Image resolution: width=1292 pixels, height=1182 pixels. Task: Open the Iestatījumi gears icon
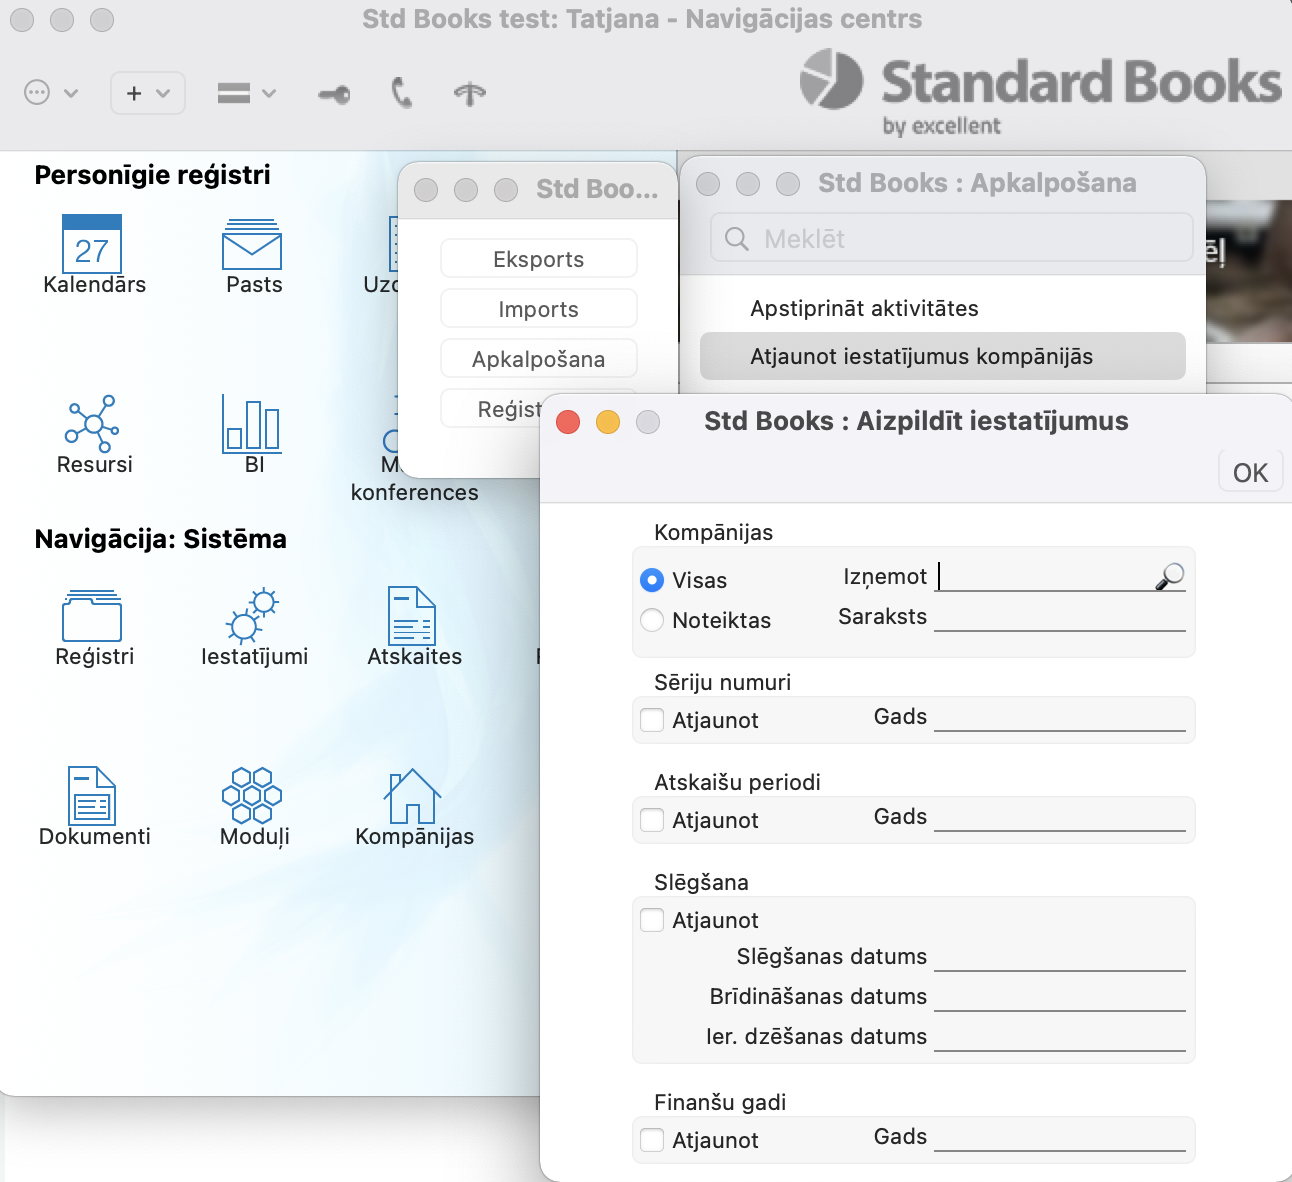[x=252, y=615]
